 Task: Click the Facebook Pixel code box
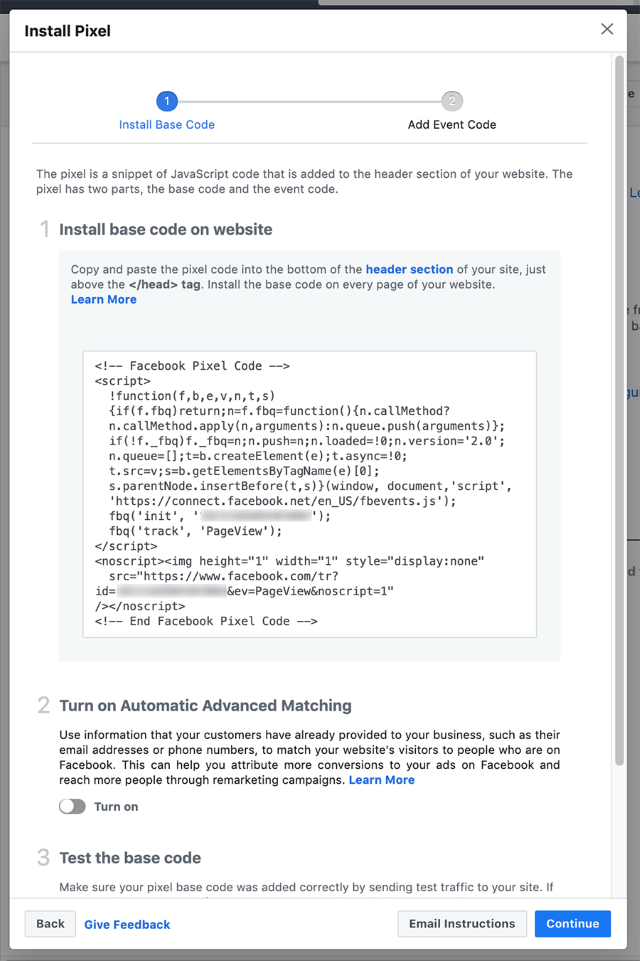click(310, 494)
